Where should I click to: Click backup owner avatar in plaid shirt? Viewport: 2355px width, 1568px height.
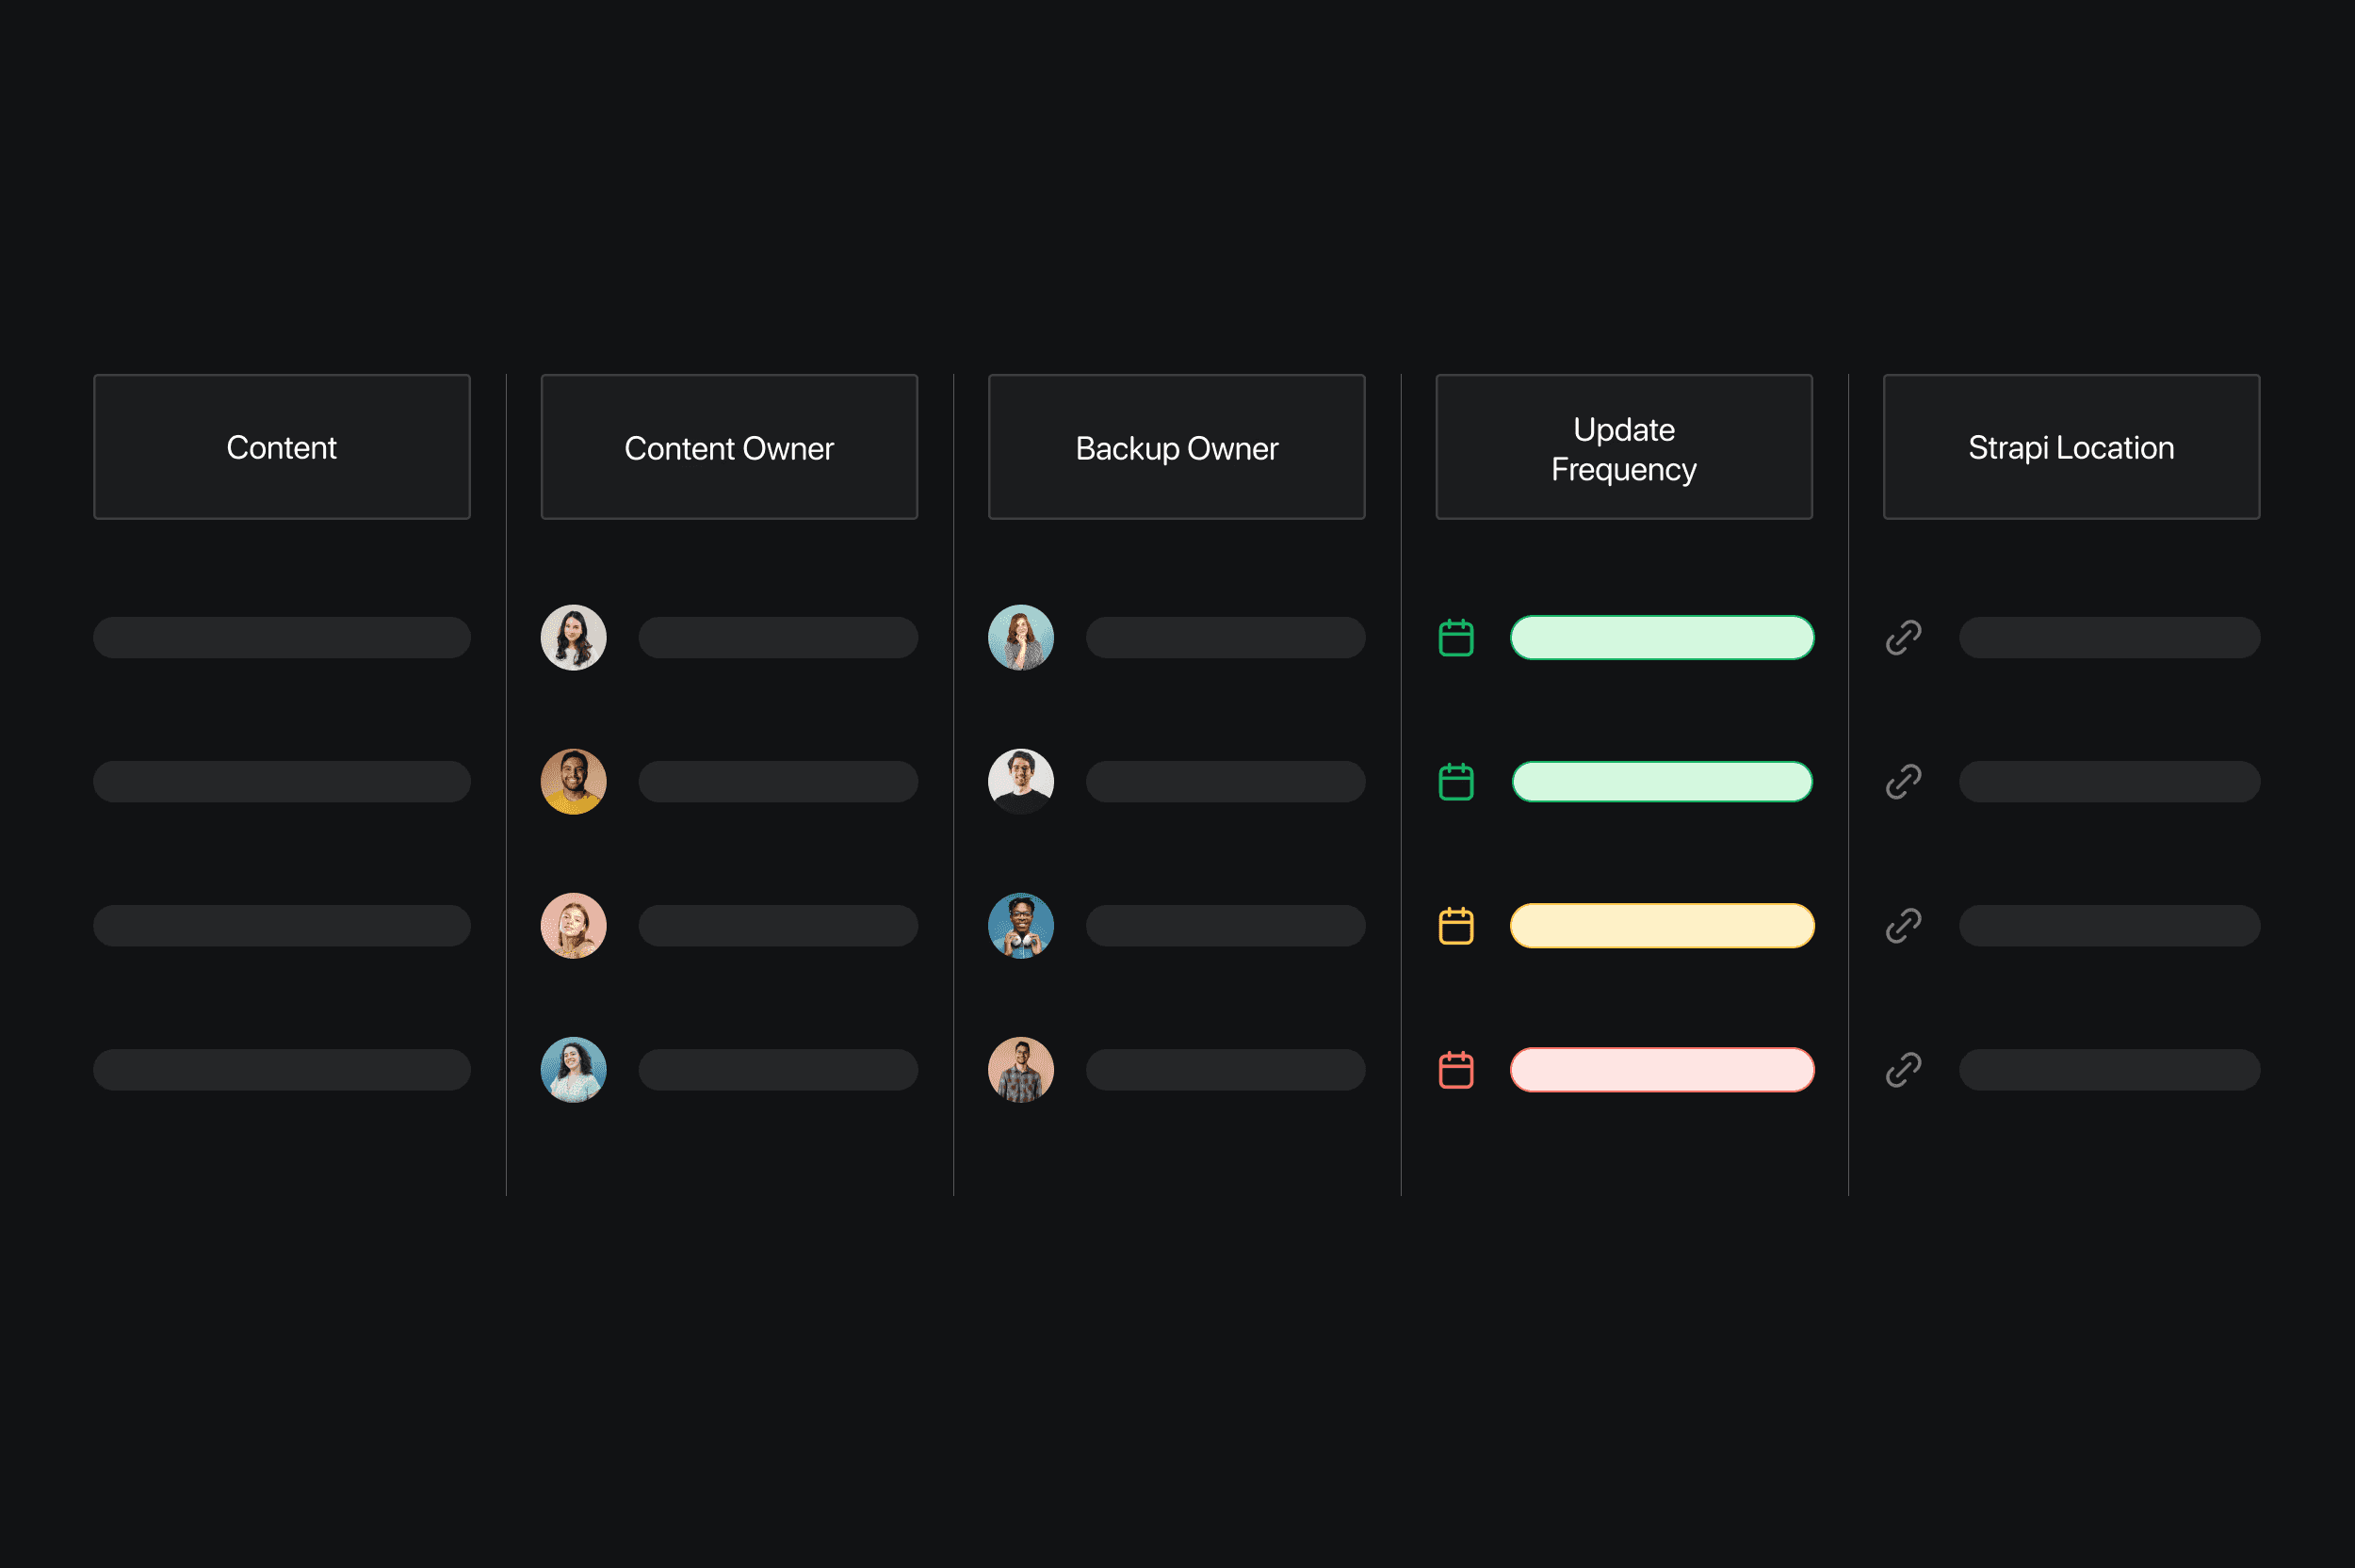click(x=1021, y=1070)
